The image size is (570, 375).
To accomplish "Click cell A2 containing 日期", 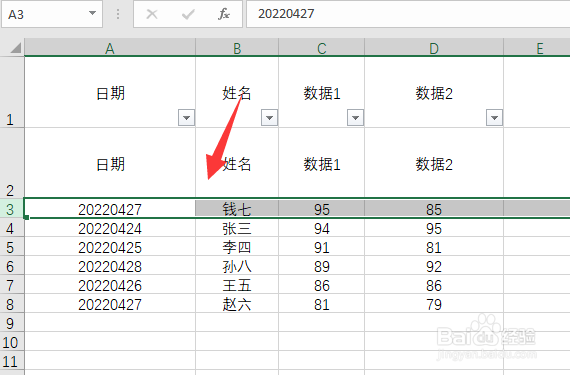I will click(x=110, y=163).
